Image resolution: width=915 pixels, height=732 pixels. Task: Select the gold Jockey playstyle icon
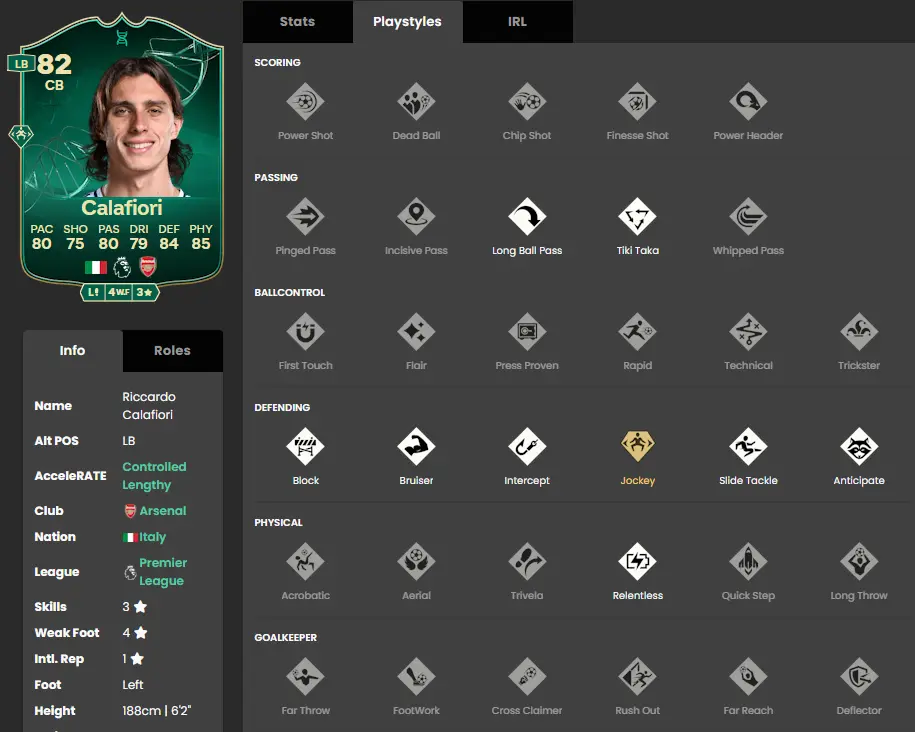[x=637, y=447]
